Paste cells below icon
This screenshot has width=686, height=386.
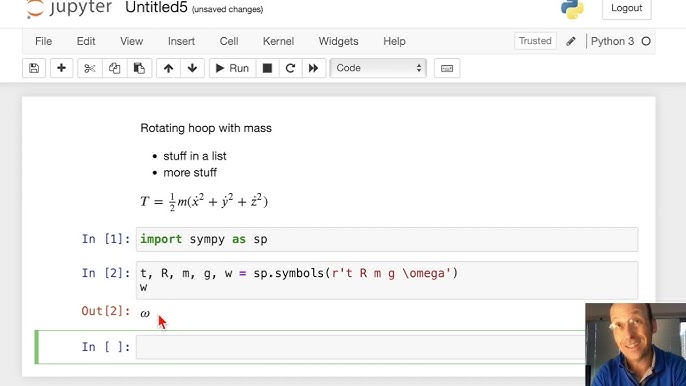(139, 68)
